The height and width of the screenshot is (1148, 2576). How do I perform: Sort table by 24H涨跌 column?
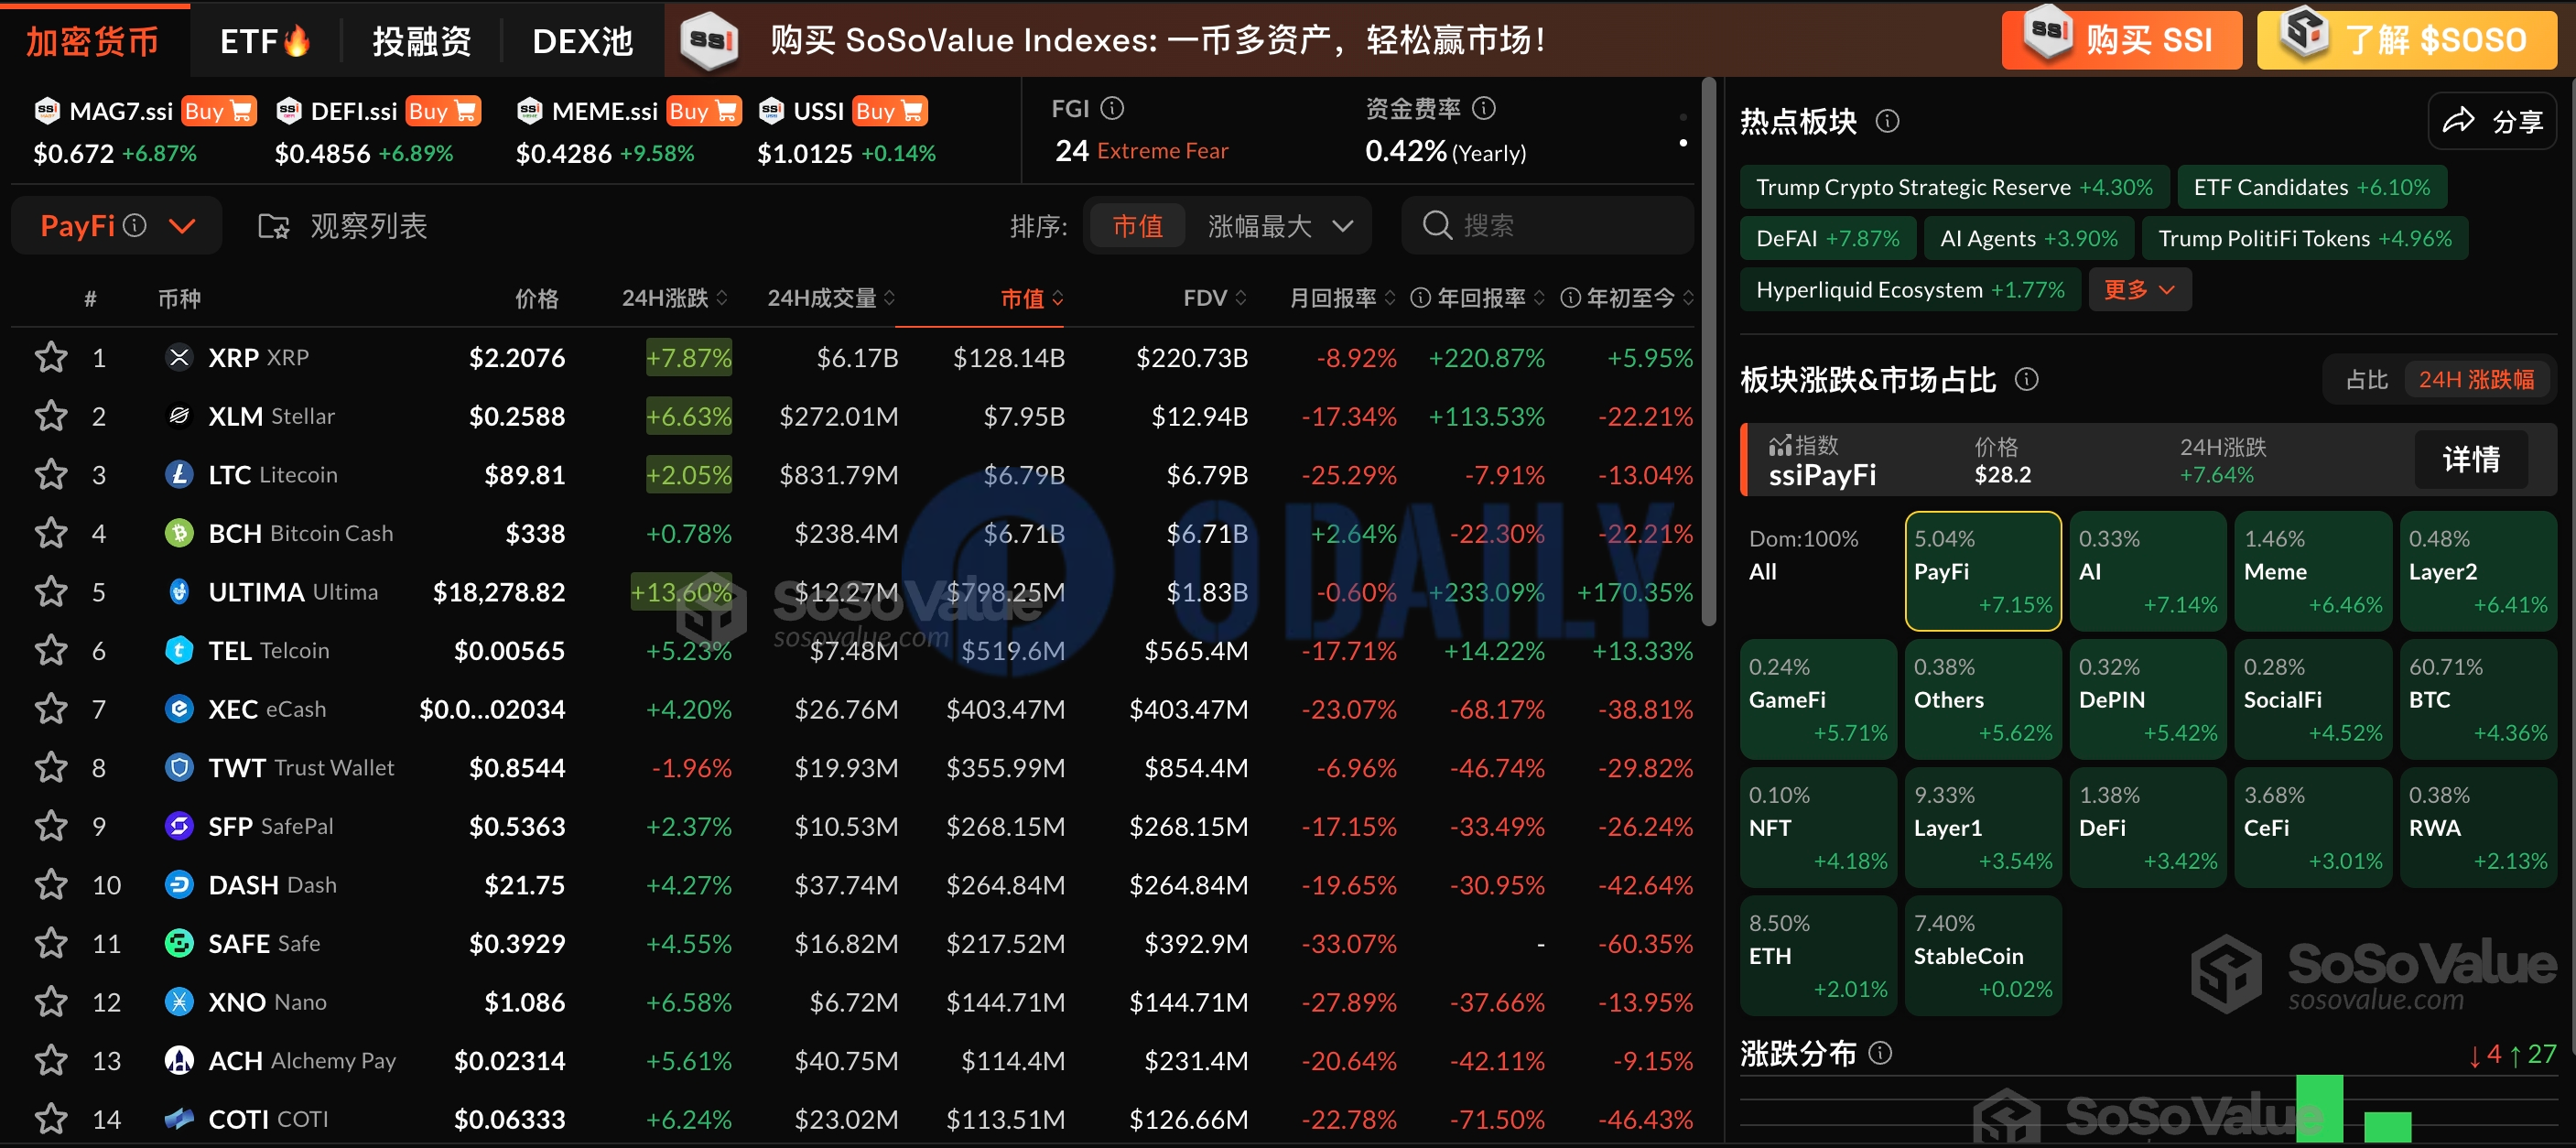tap(675, 298)
